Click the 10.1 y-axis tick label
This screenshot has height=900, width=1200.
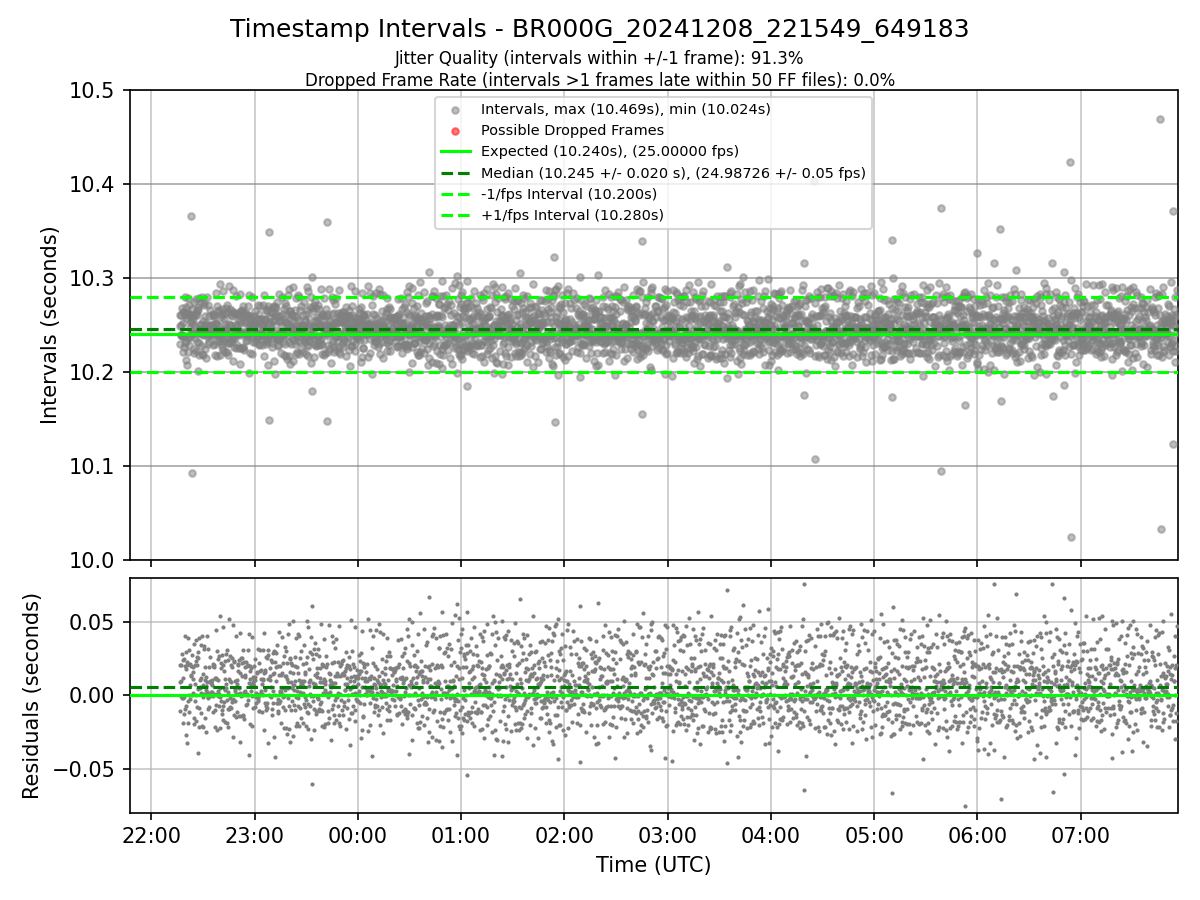pyautogui.click(x=93, y=467)
